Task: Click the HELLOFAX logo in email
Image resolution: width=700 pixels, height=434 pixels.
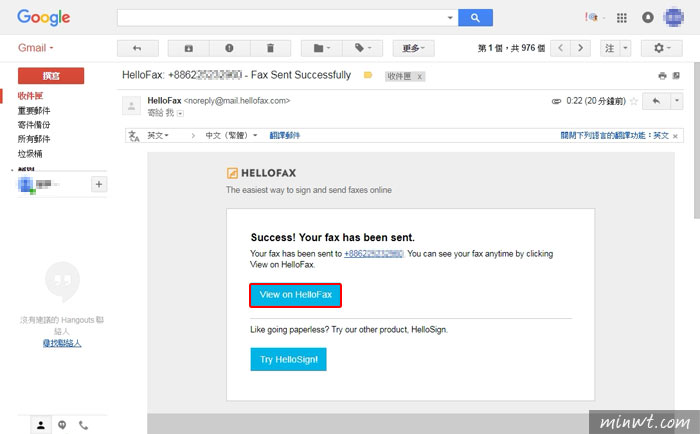Action: click(261, 173)
